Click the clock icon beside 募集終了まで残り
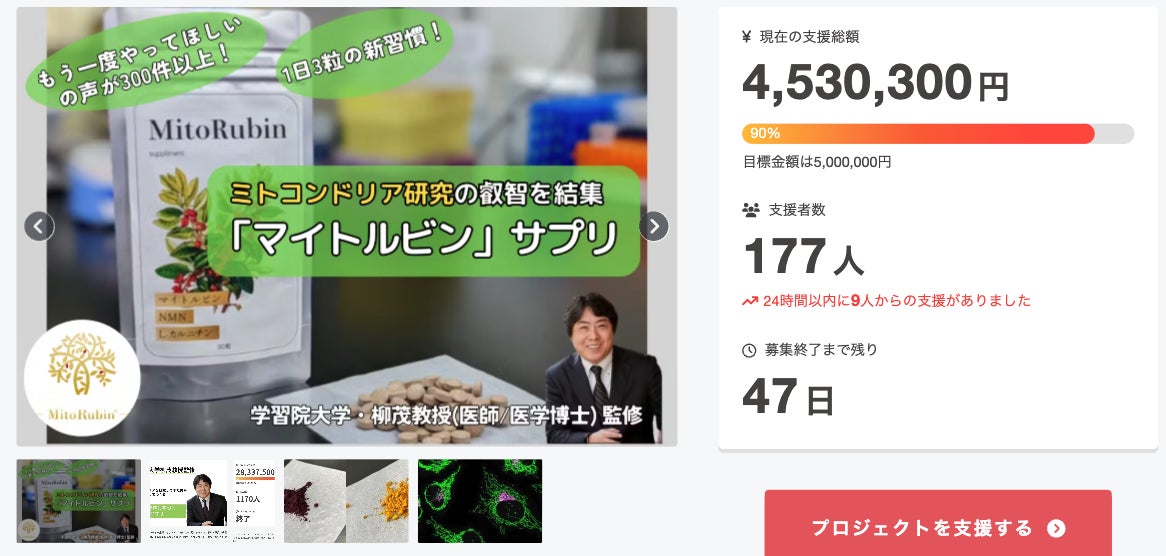 749,350
